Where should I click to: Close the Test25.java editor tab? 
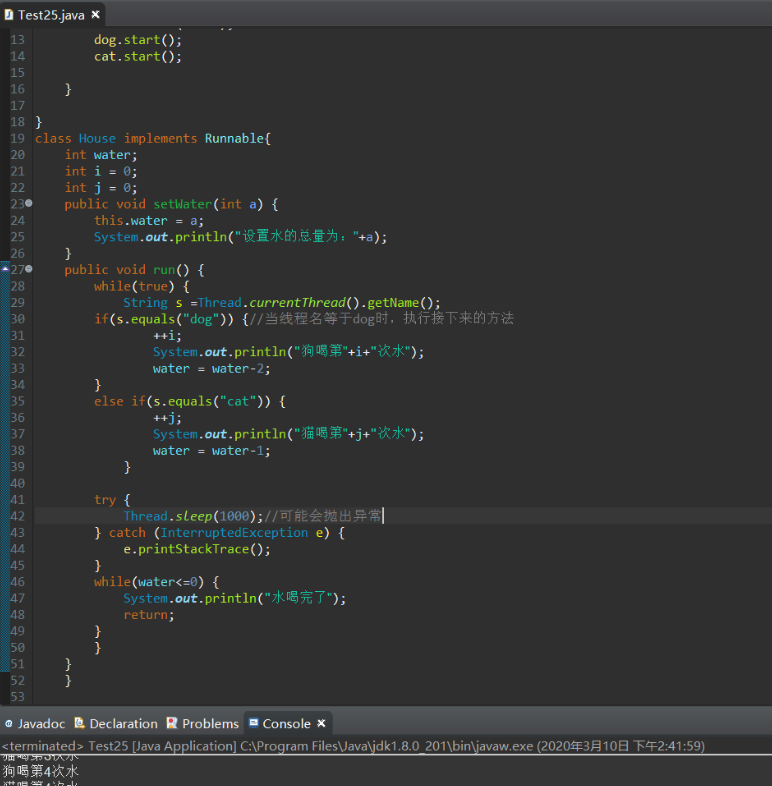click(95, 15)
